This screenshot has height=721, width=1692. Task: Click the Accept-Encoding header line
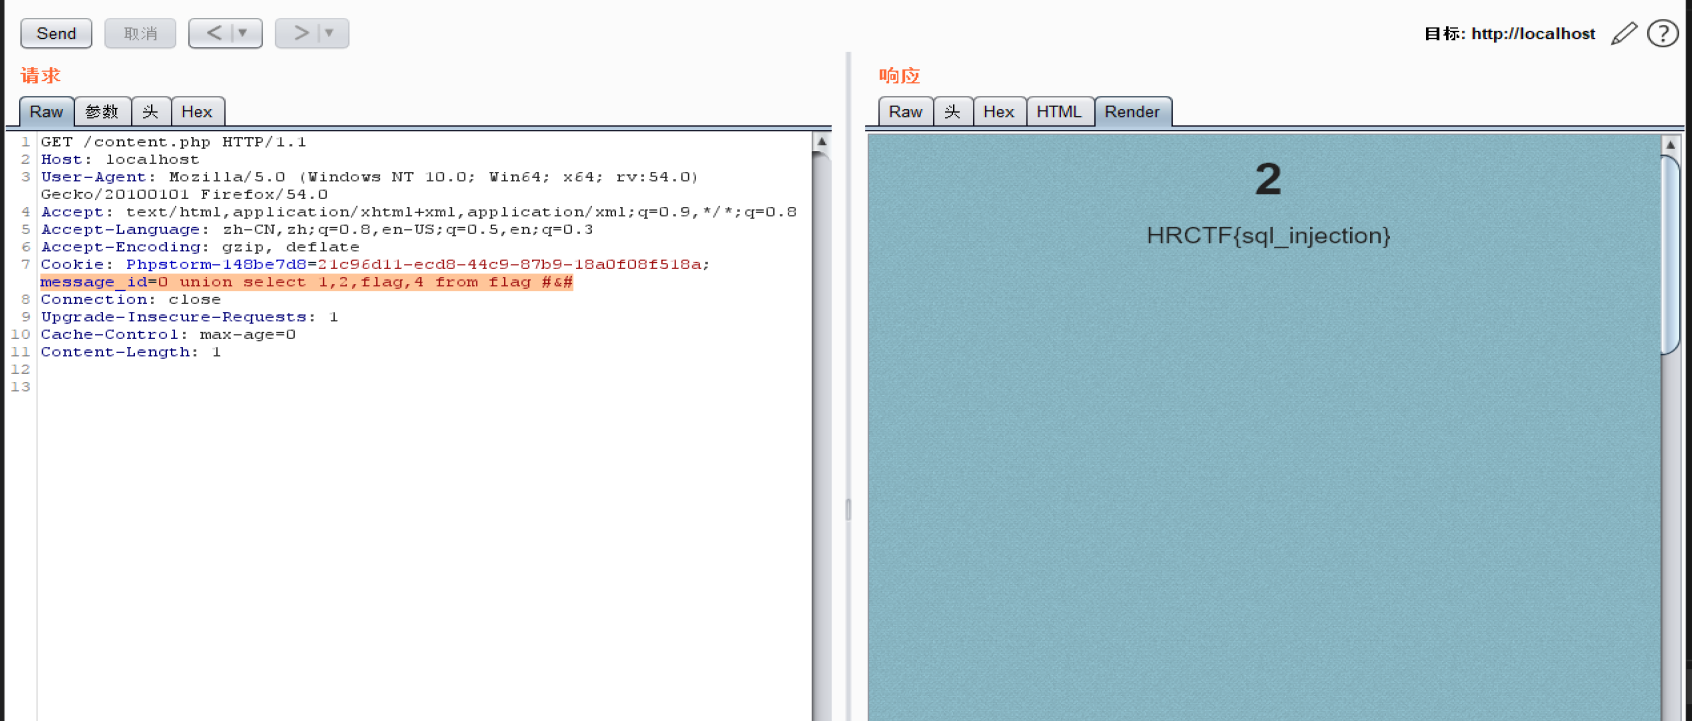[x=200, y=247]
